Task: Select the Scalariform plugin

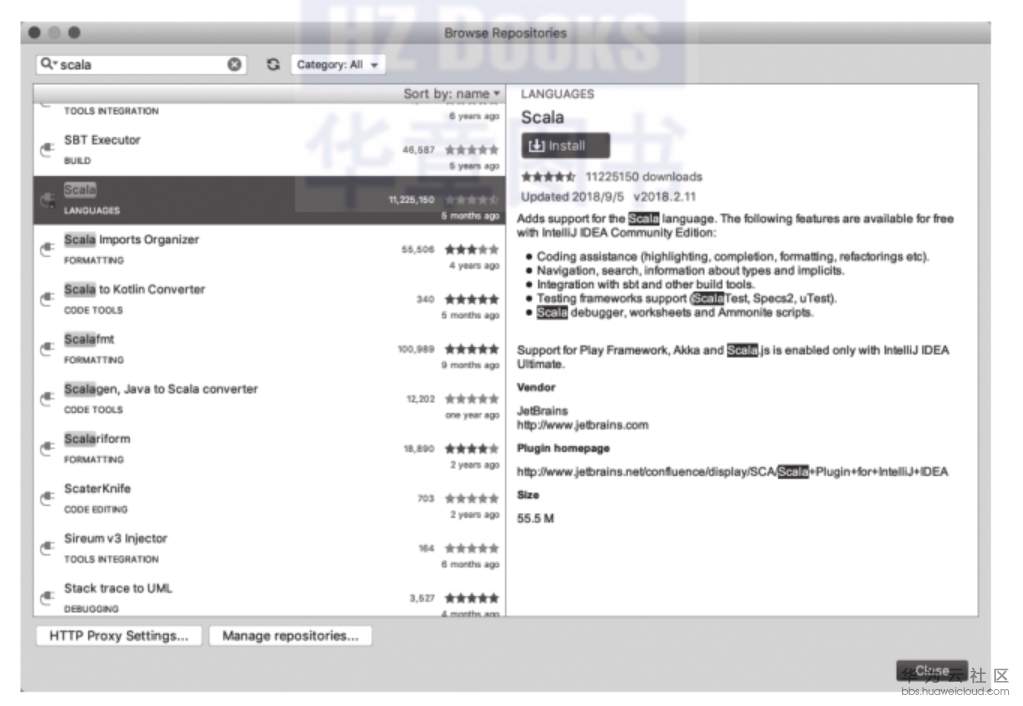Action: [x=269, y=449]
